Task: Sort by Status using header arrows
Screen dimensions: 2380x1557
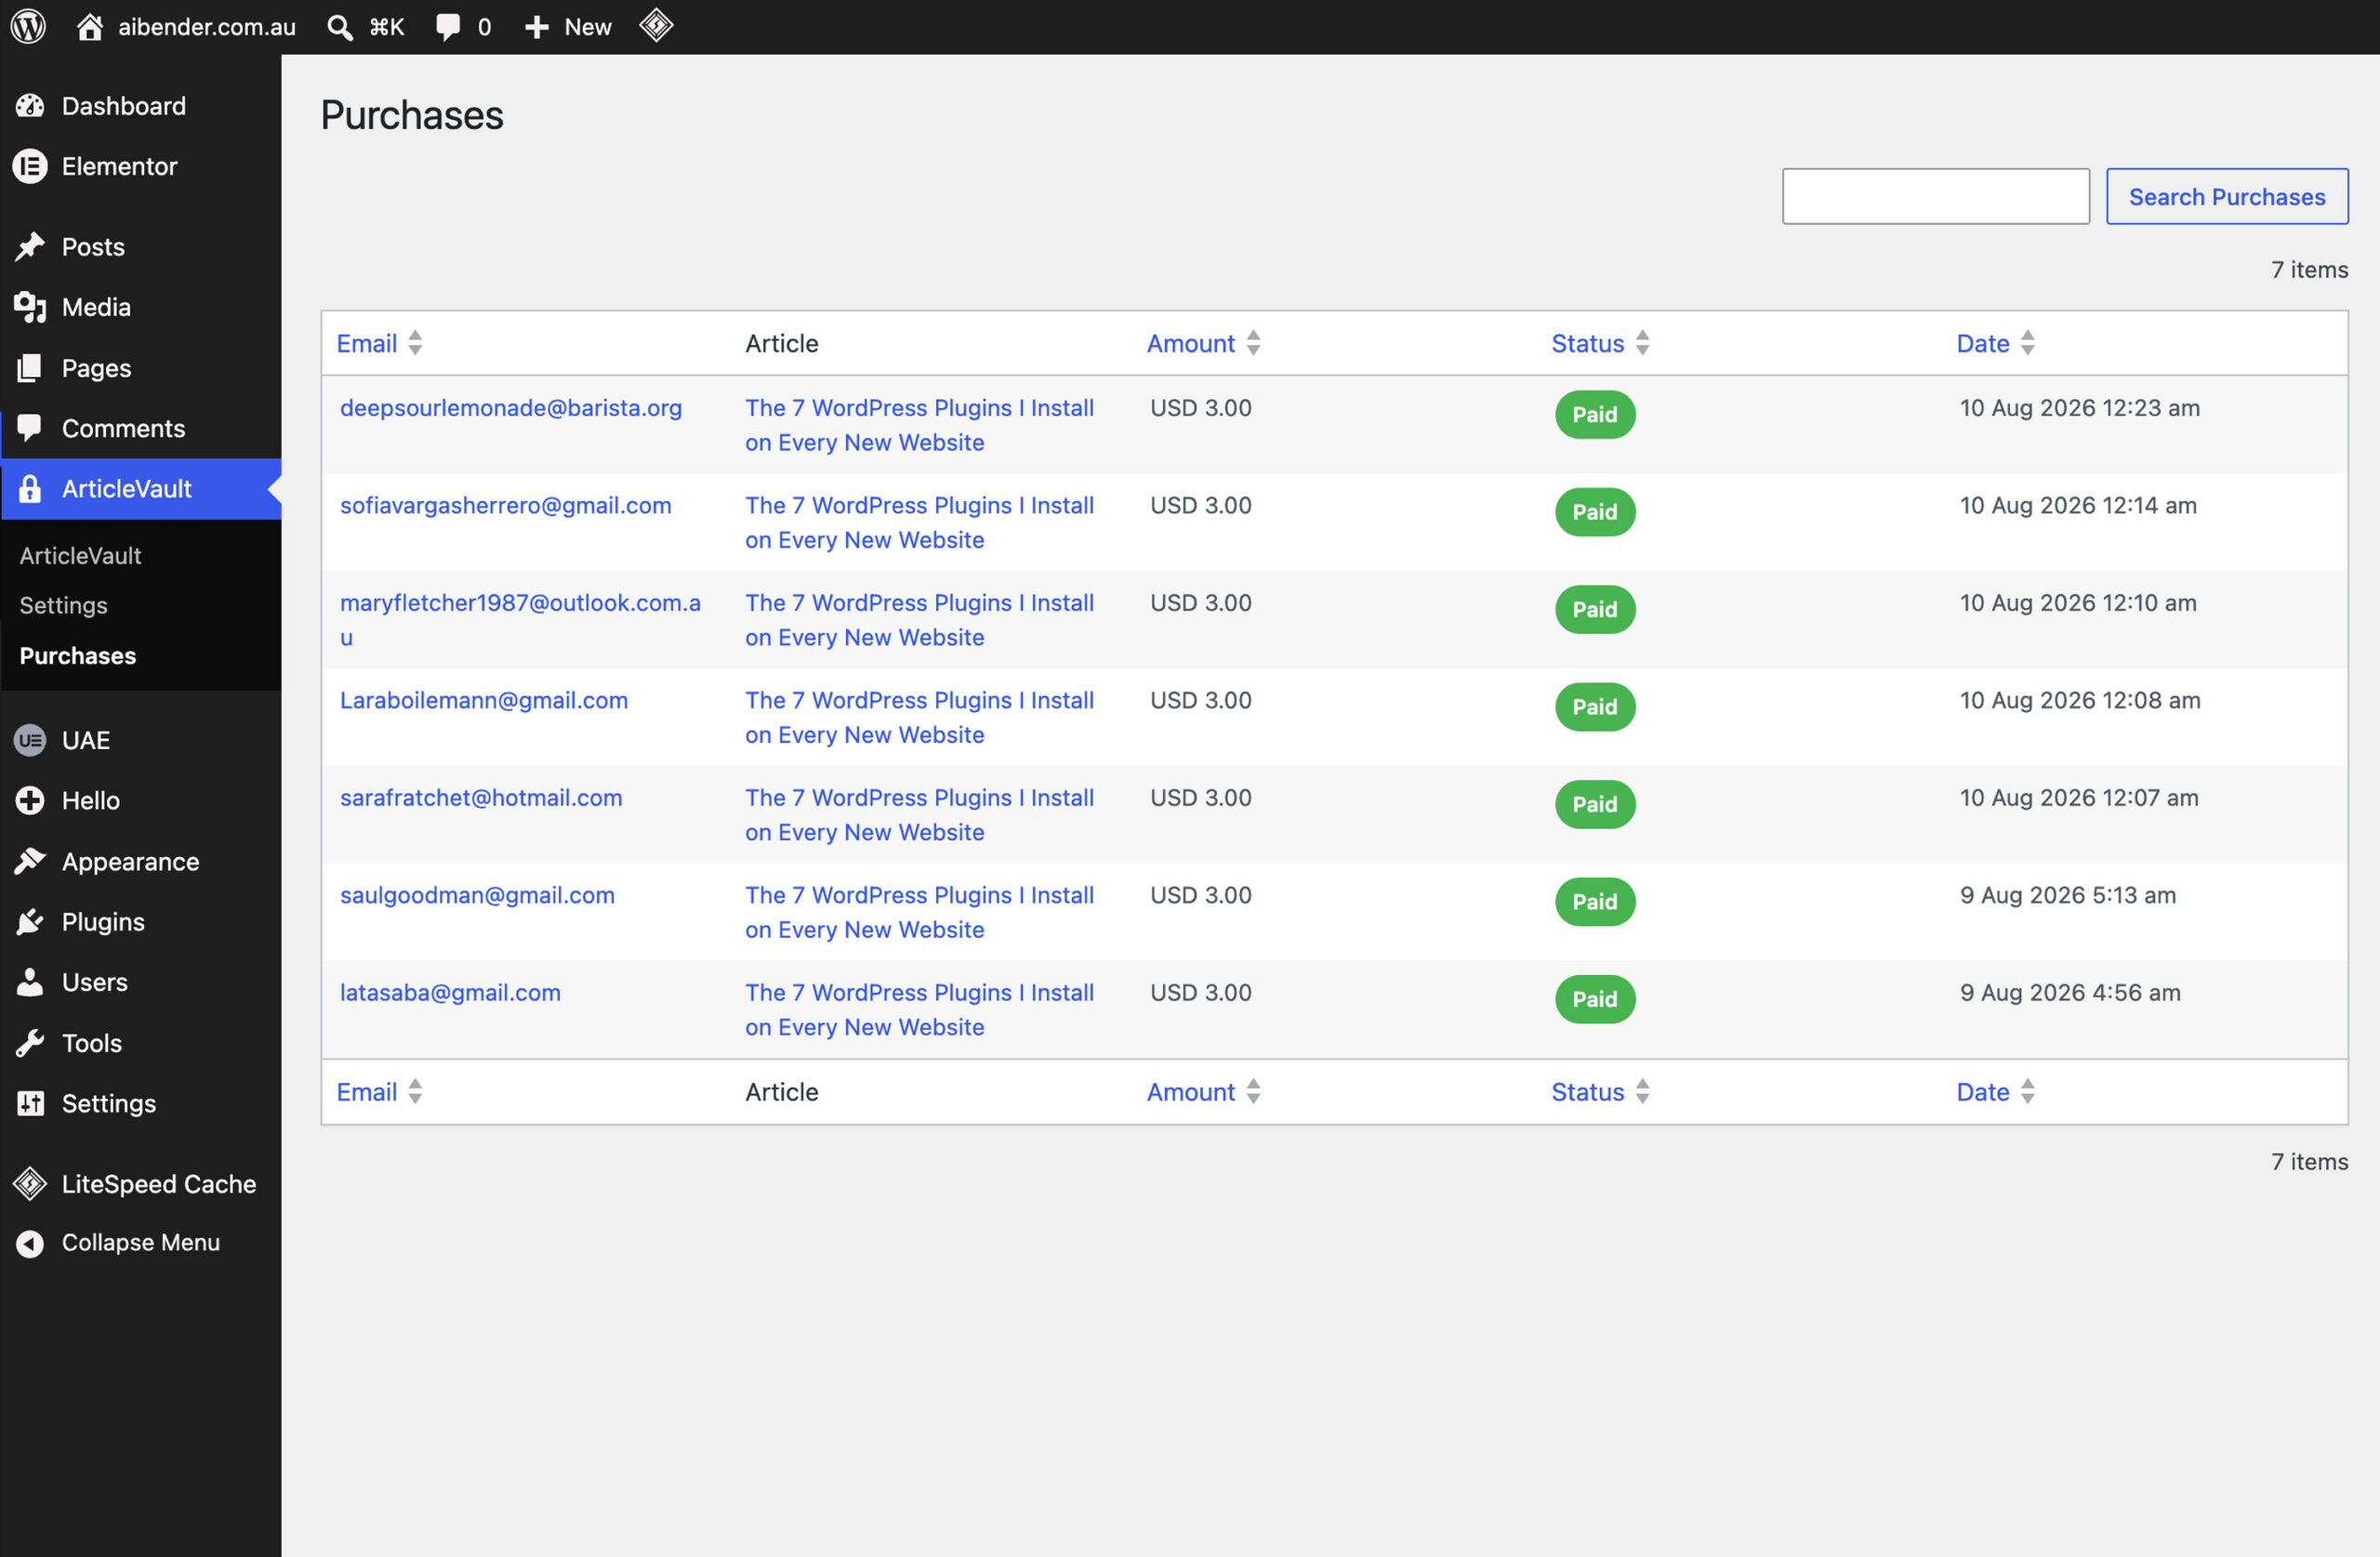Action: click(1642, 343)
